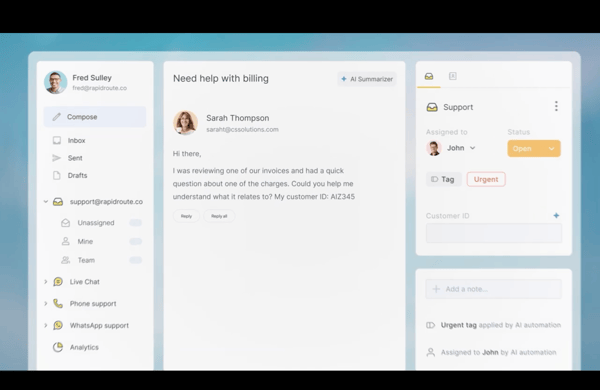Click the Customer ID input field
The width and height of the screenshot is (600, 390).
[x=494, y=233]
